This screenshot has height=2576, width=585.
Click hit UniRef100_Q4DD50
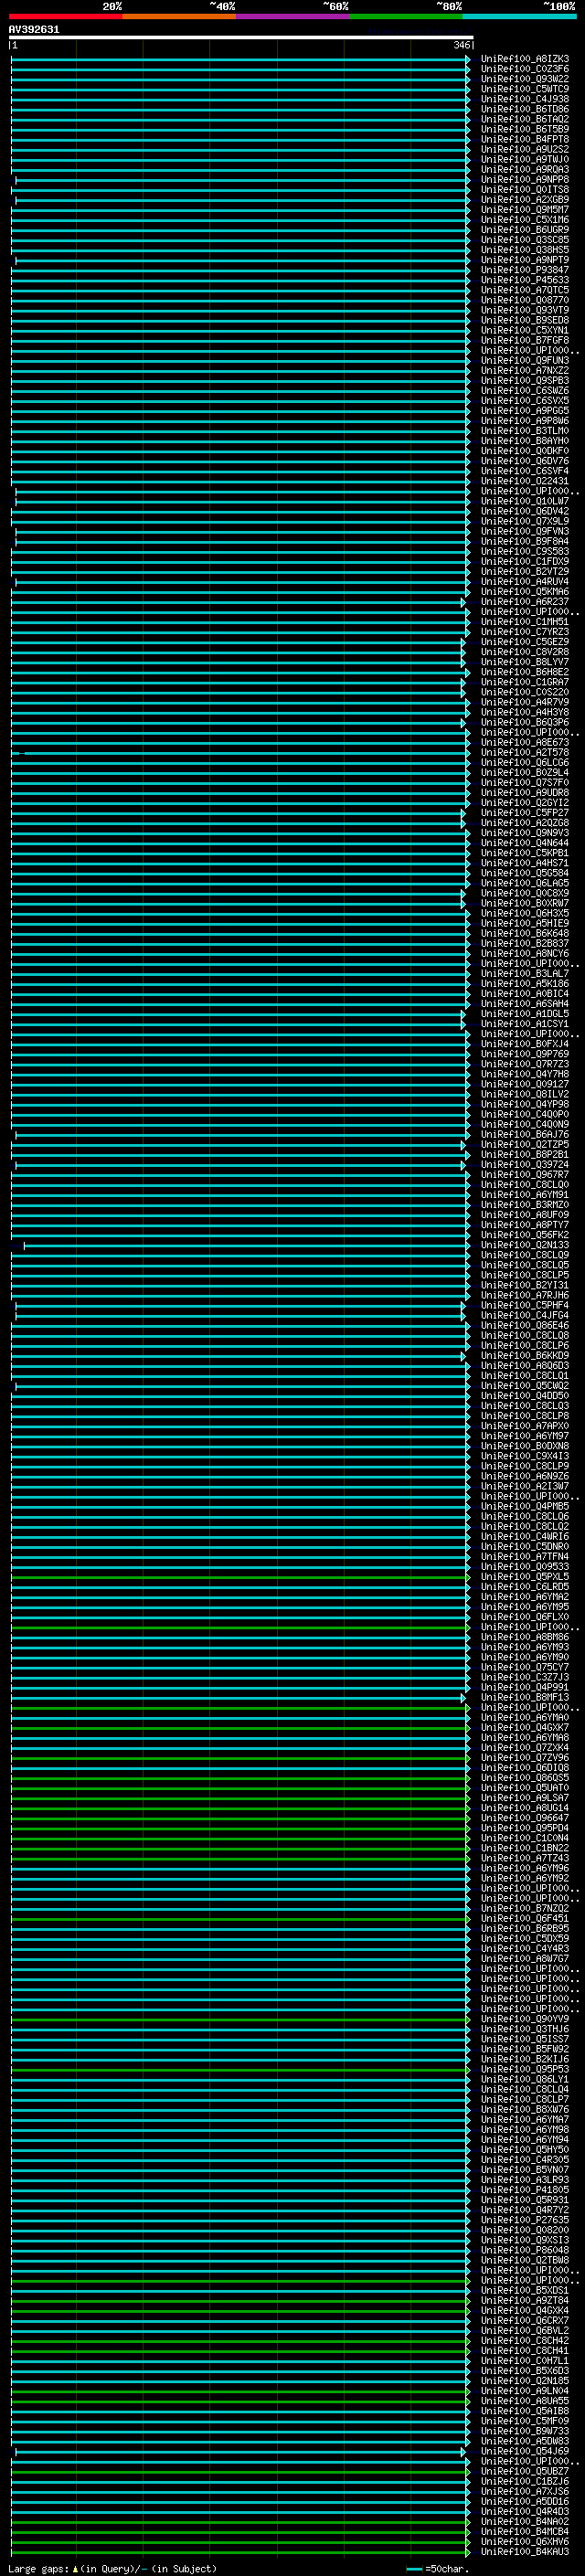pyautogui.click(x=525, y=1396)
